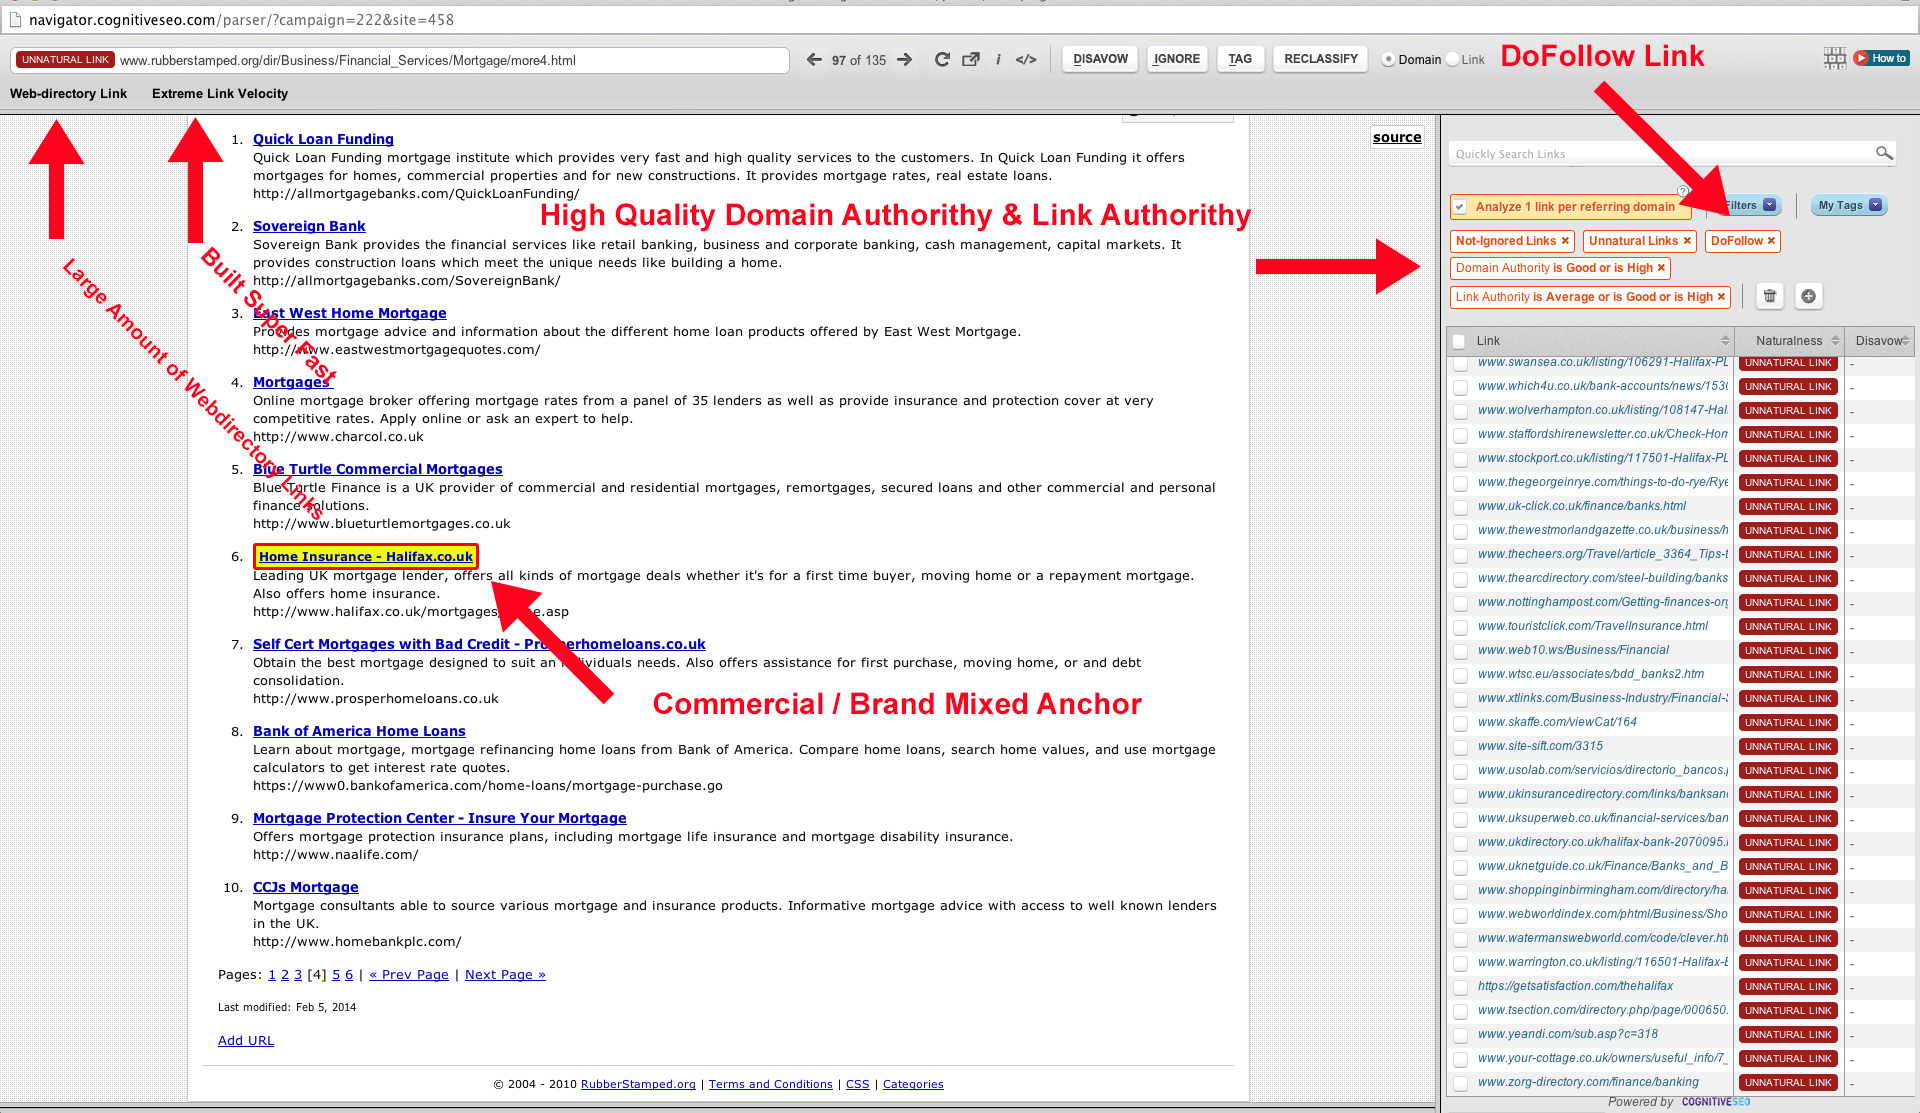The width and height of the screenshot is (1920, 1113).
Task: Check the box for www.yeandi.com row
Action: point(1461,1035)
